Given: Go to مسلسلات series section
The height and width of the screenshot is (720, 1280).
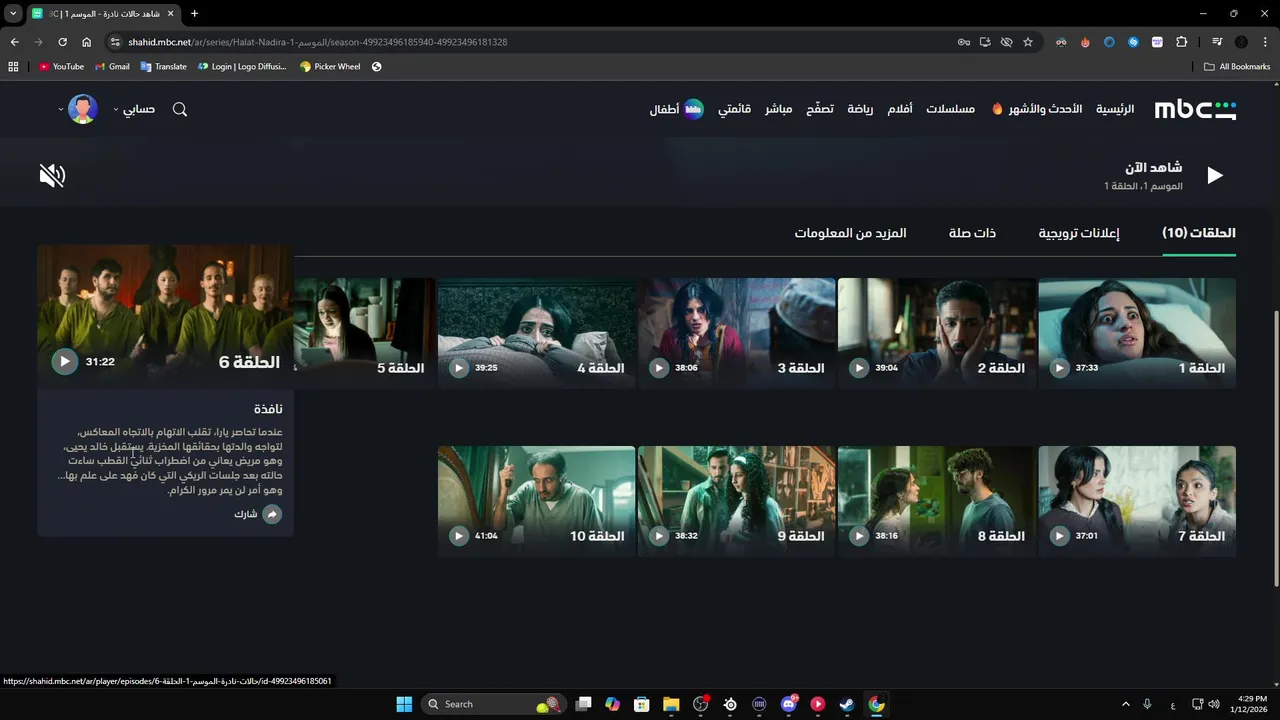Looking at the screenshot, I should (950, 109).
